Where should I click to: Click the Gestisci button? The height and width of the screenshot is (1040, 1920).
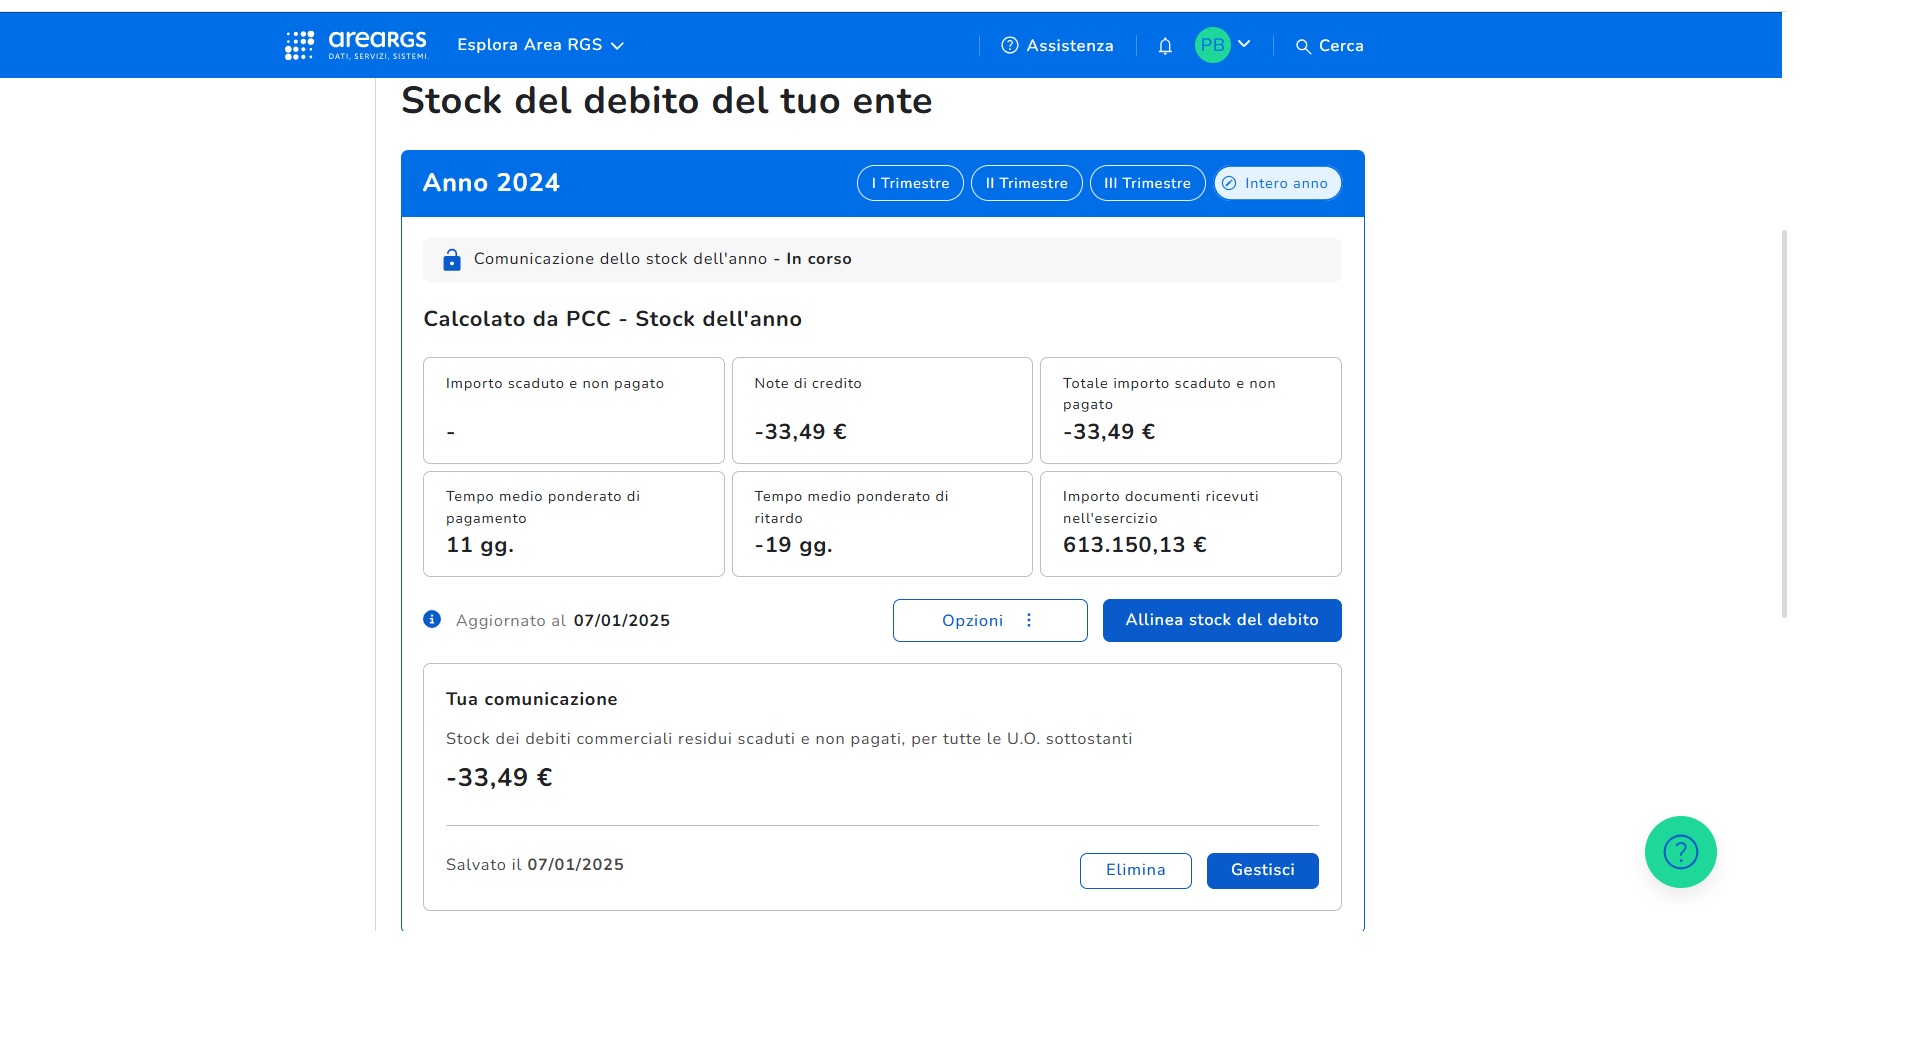(x=1262, y=870)
